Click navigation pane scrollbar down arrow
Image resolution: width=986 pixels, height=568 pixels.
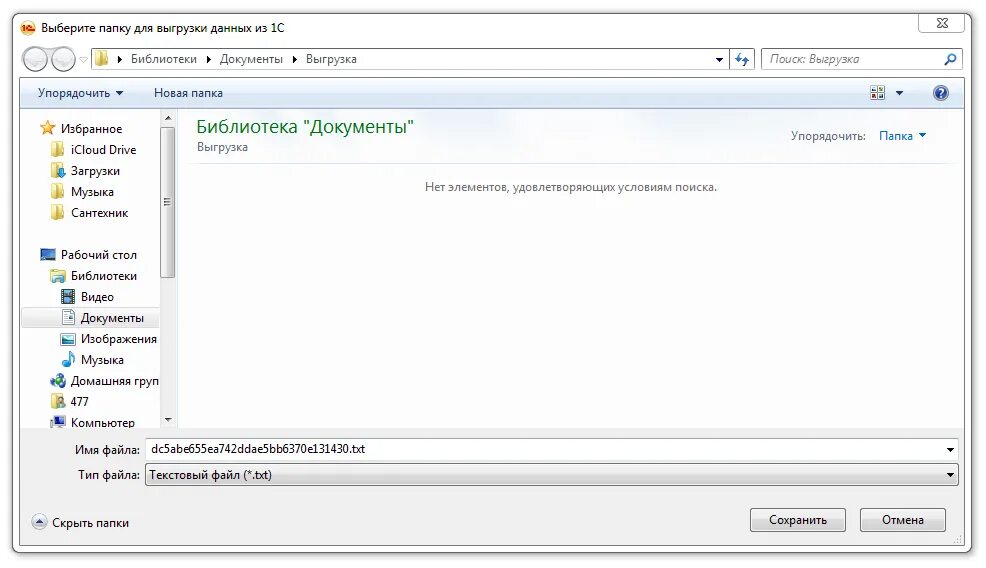pyautogui.click(x=168, y=420)
